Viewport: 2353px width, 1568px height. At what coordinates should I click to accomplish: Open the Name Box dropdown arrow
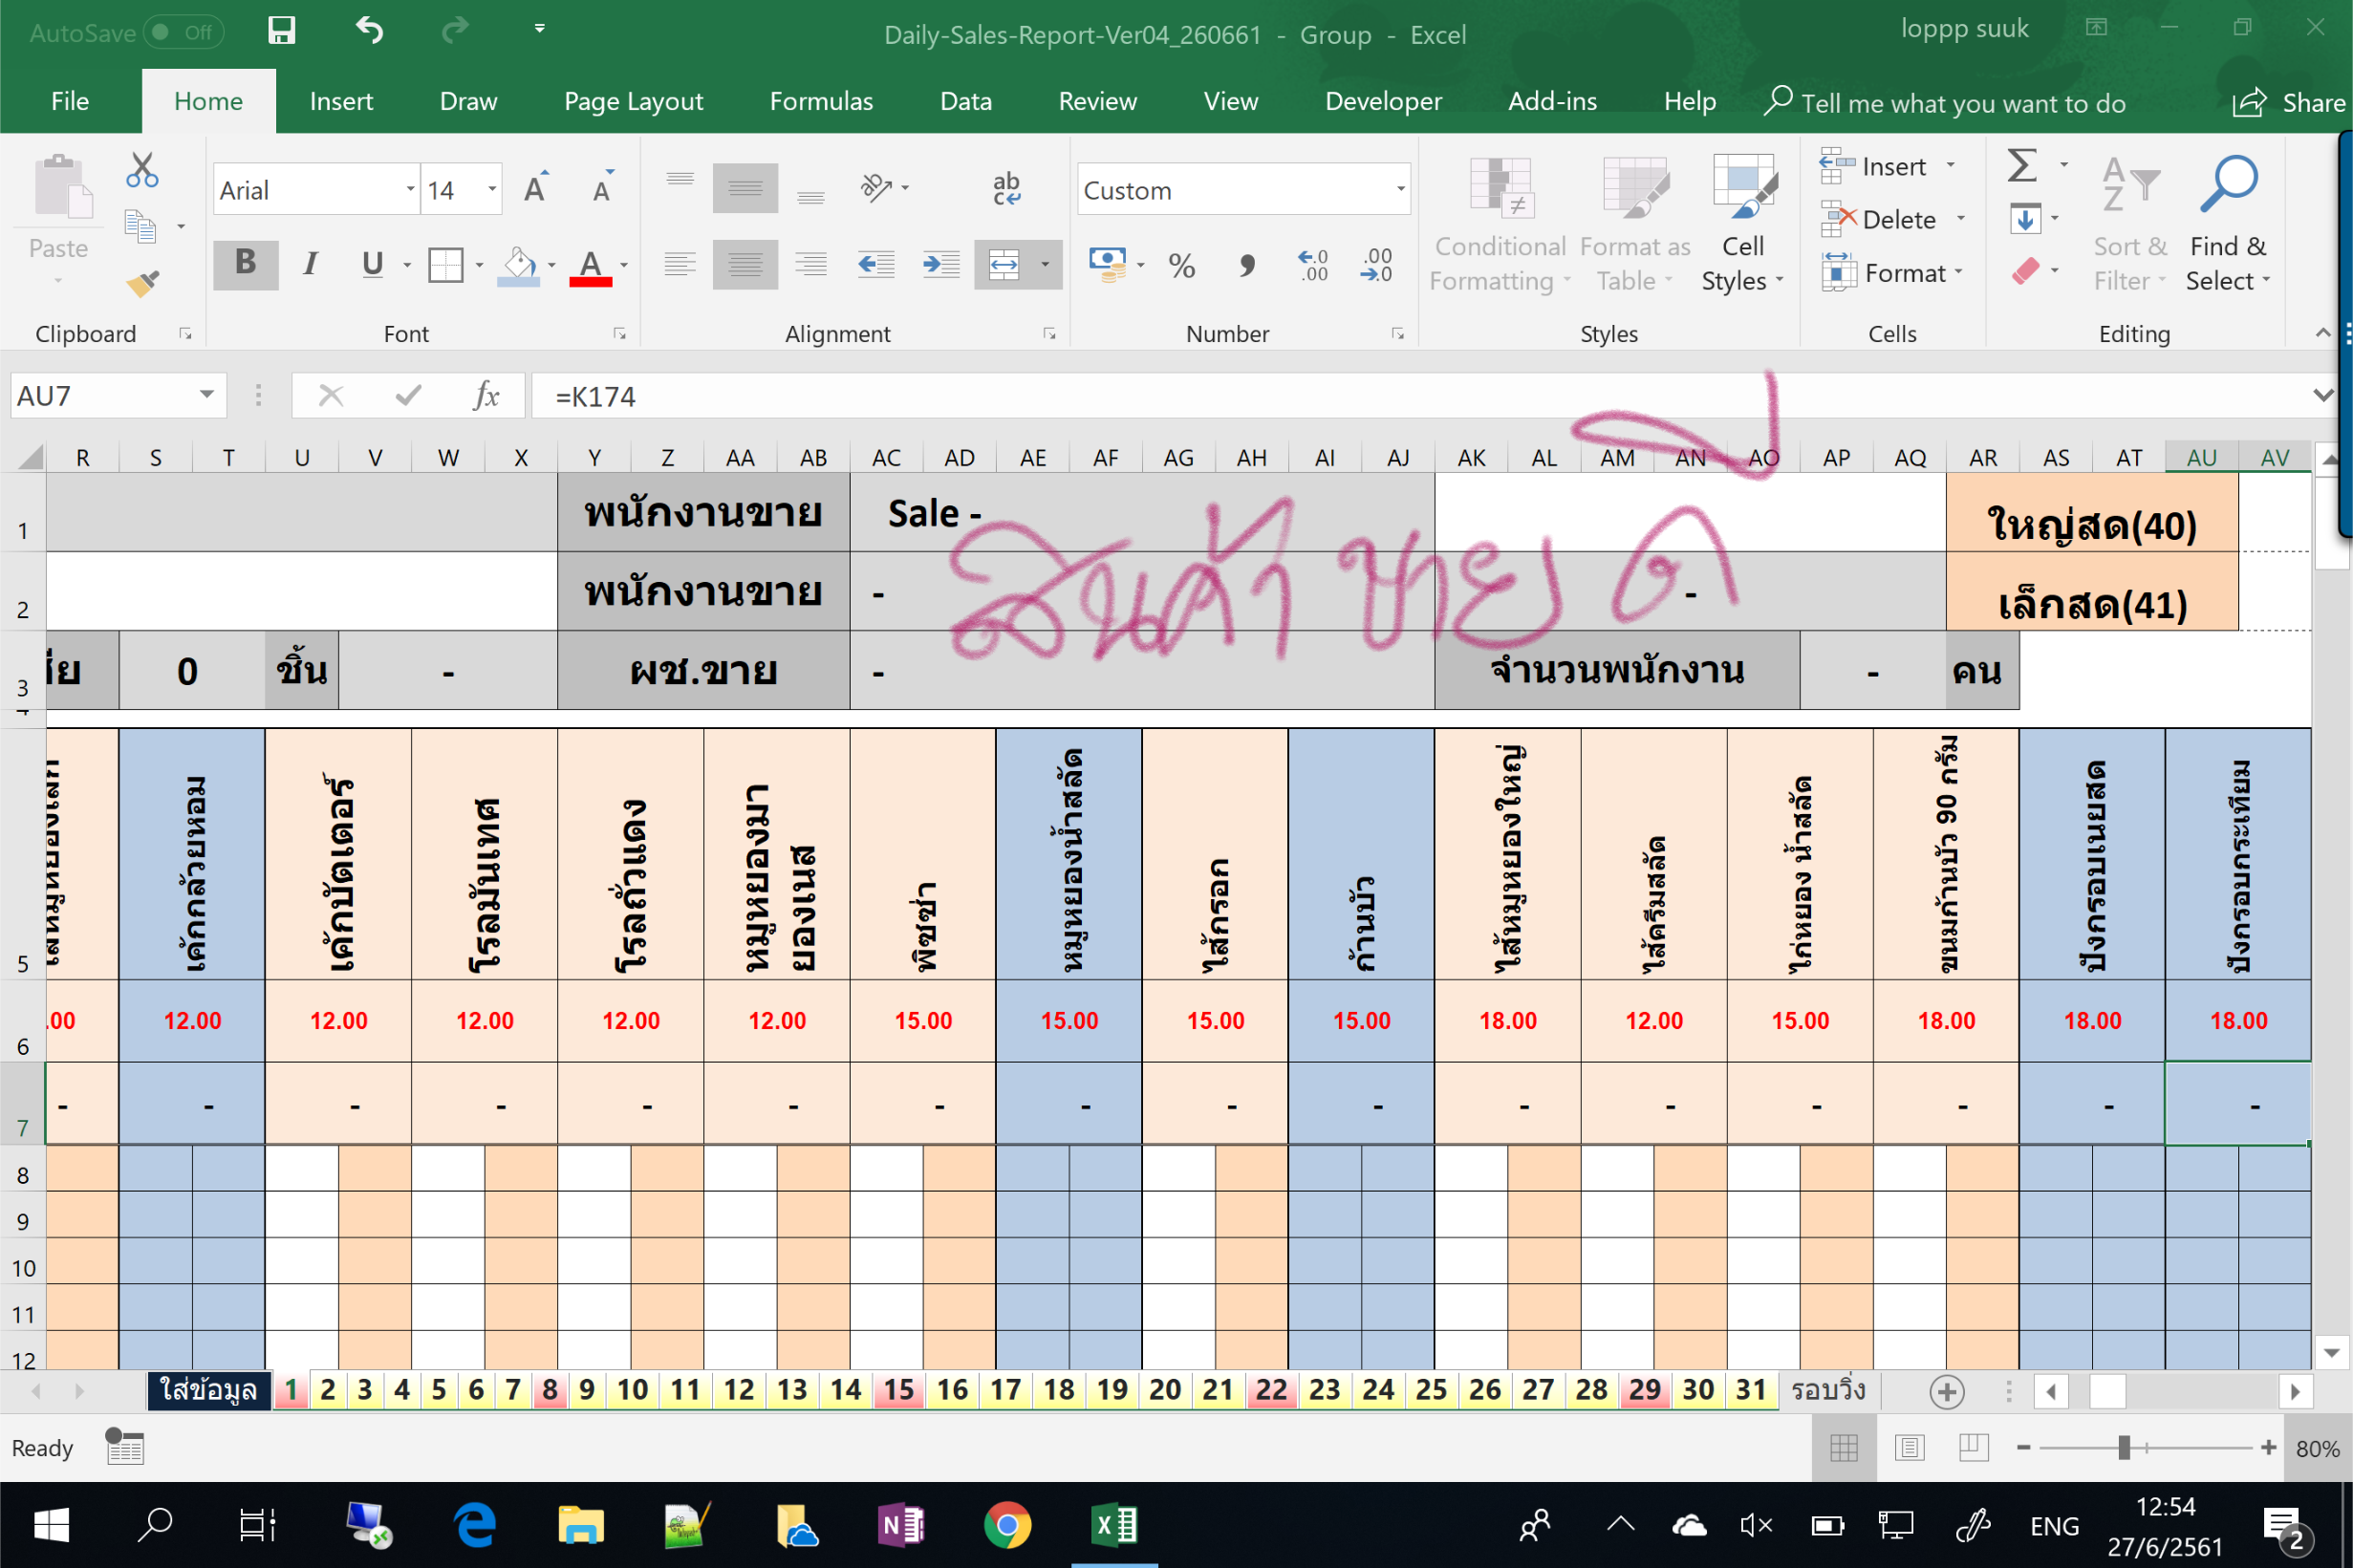point(207,395)
